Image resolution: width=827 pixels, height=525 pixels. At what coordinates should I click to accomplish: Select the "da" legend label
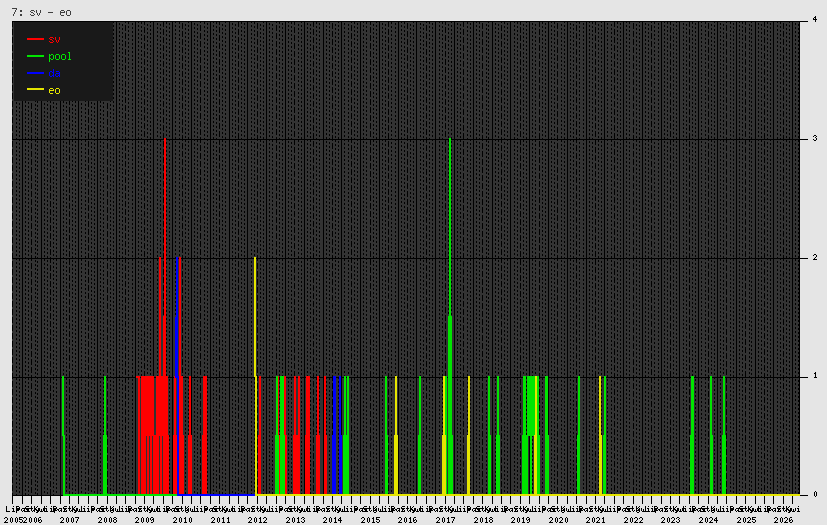point(54,73)
